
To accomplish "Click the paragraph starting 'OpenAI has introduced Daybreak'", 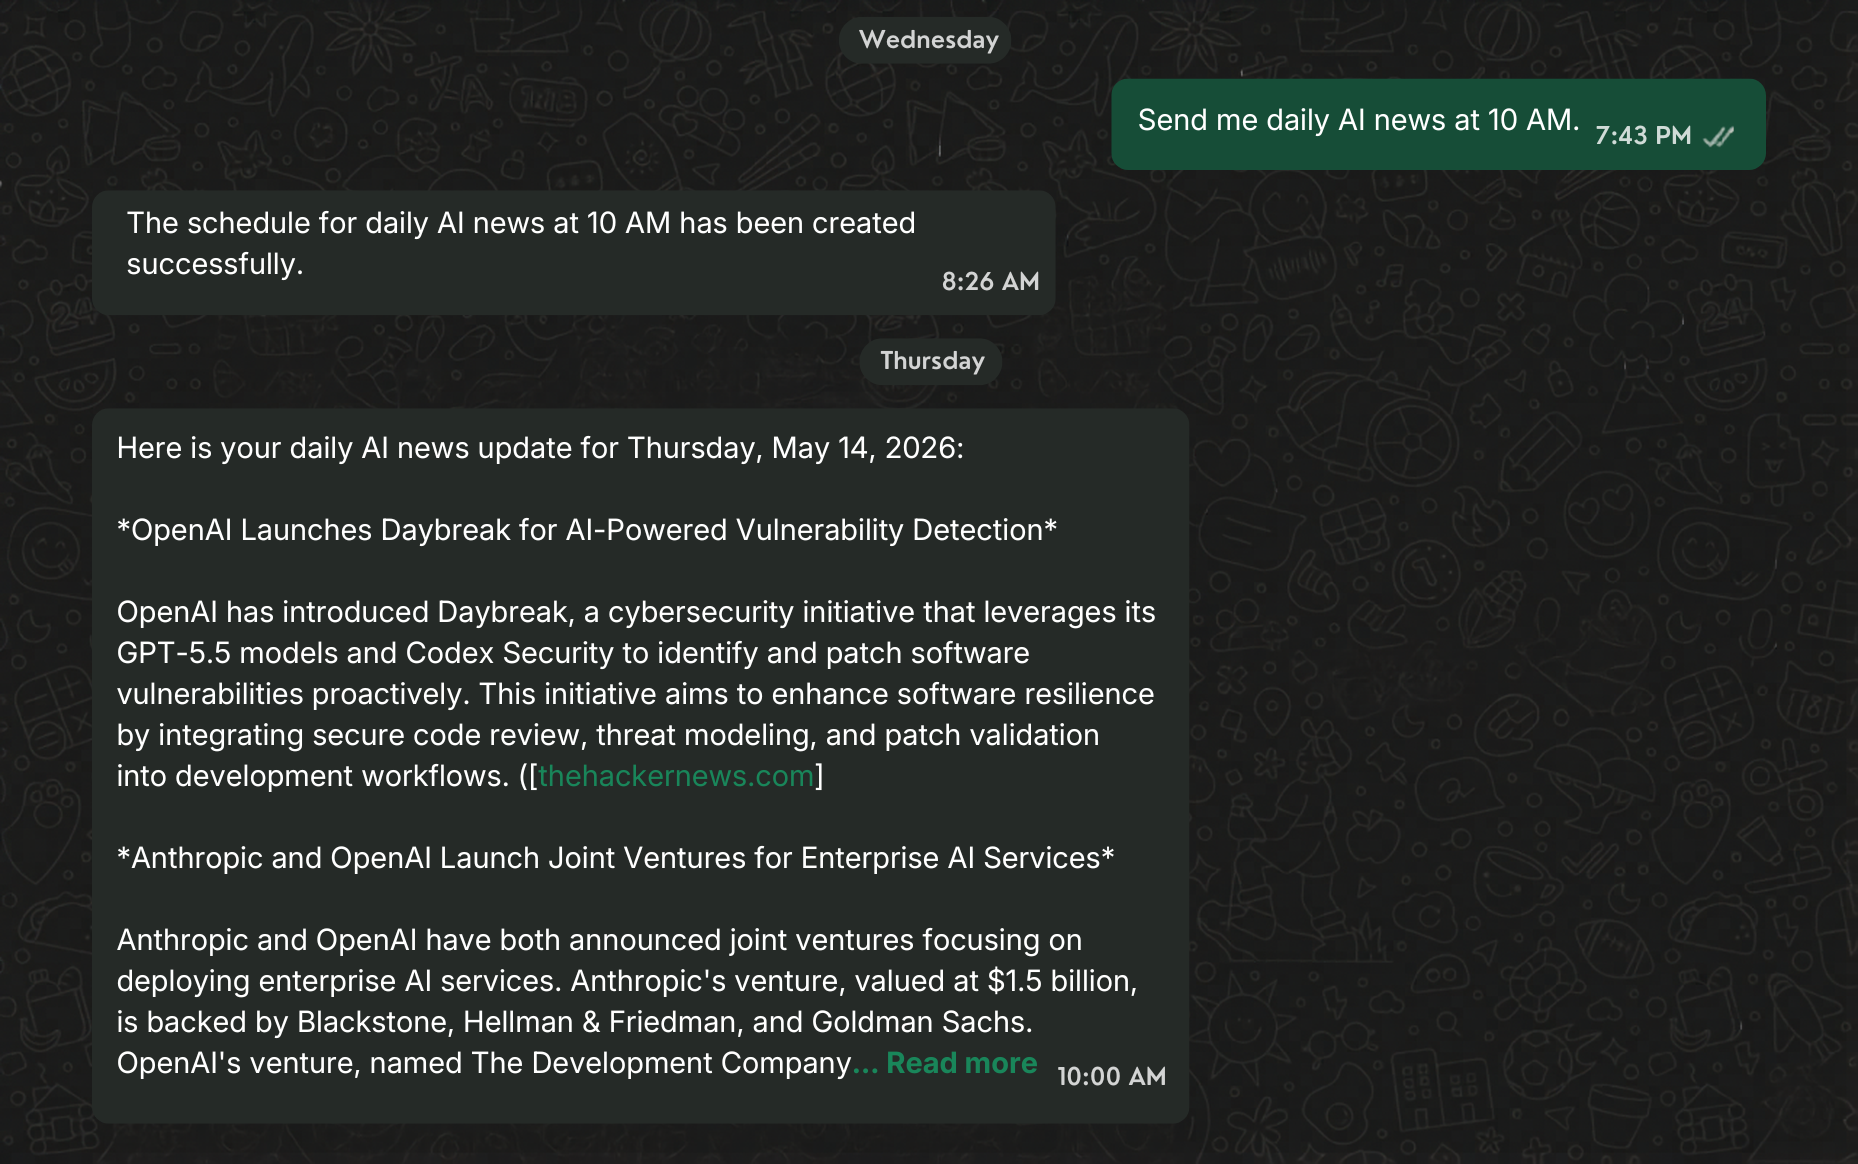I will pyautogui.click(x=637, y=694).
